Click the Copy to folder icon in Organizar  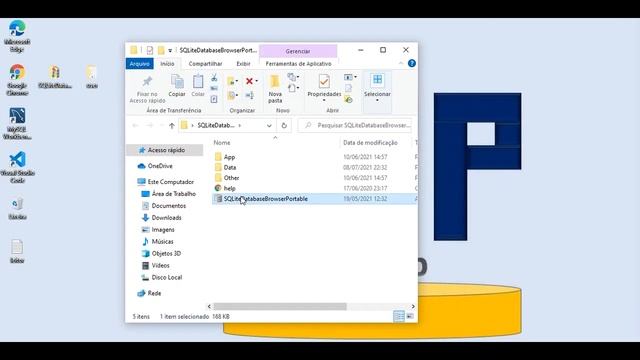pos(231,96)
